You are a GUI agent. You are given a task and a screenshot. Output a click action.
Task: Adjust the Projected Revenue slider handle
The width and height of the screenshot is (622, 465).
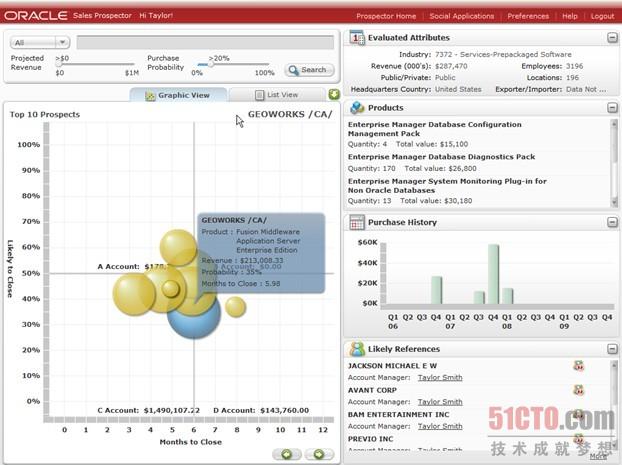[x=59, y=63]
